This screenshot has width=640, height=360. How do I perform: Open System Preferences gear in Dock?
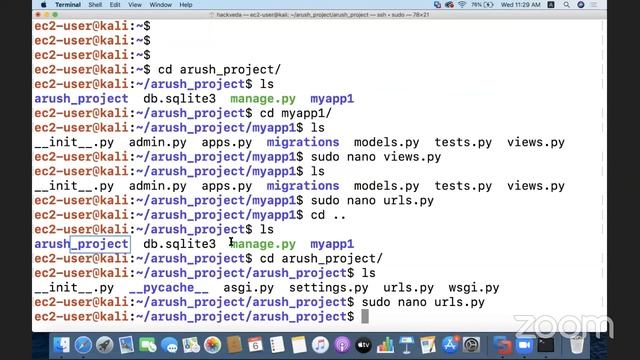[471, 345]
